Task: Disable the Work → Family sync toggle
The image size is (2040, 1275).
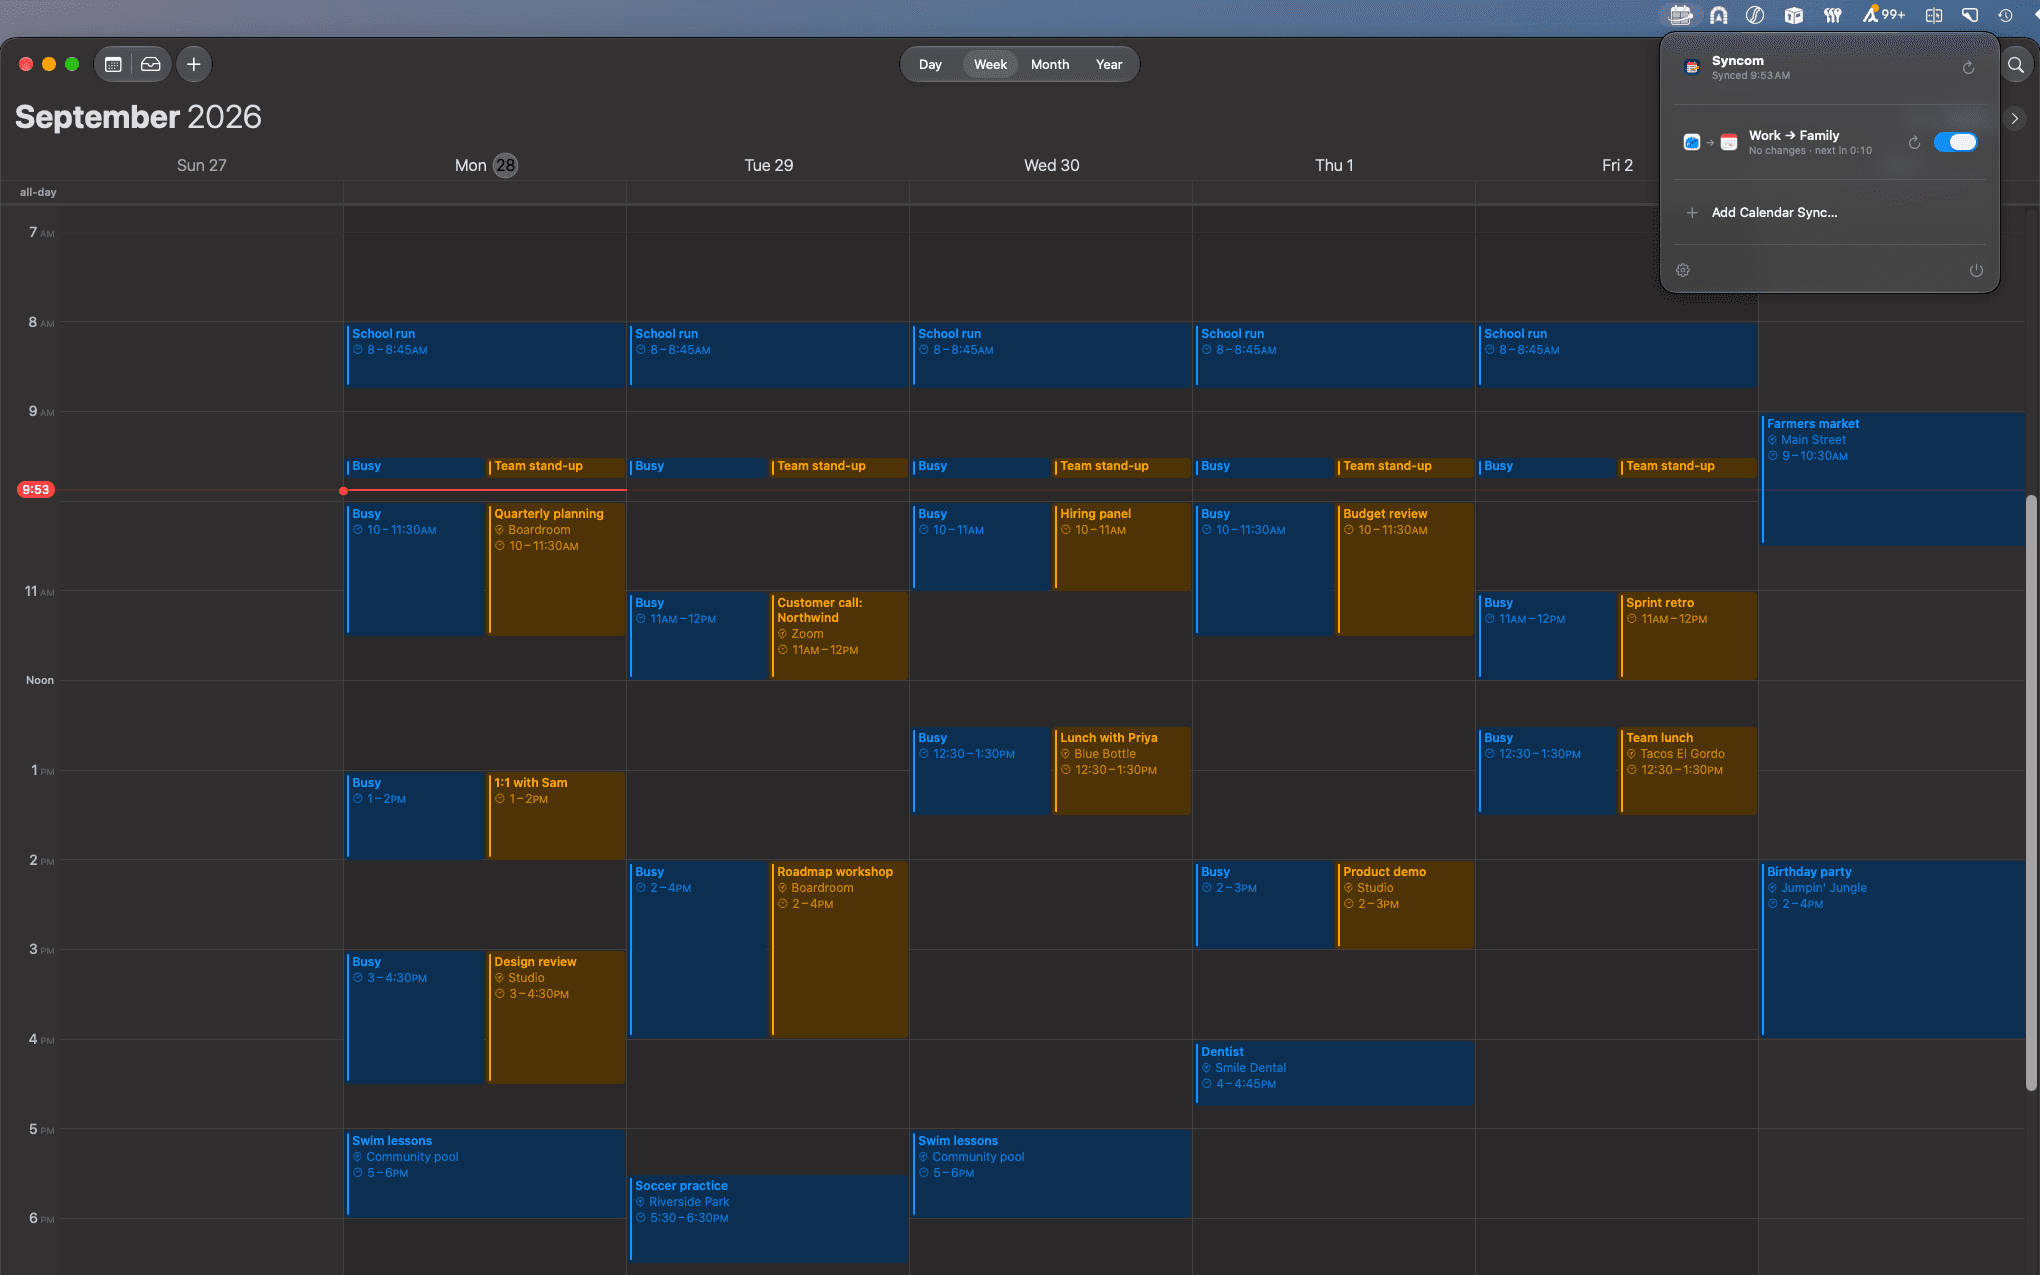Action: click(1955, 142)
